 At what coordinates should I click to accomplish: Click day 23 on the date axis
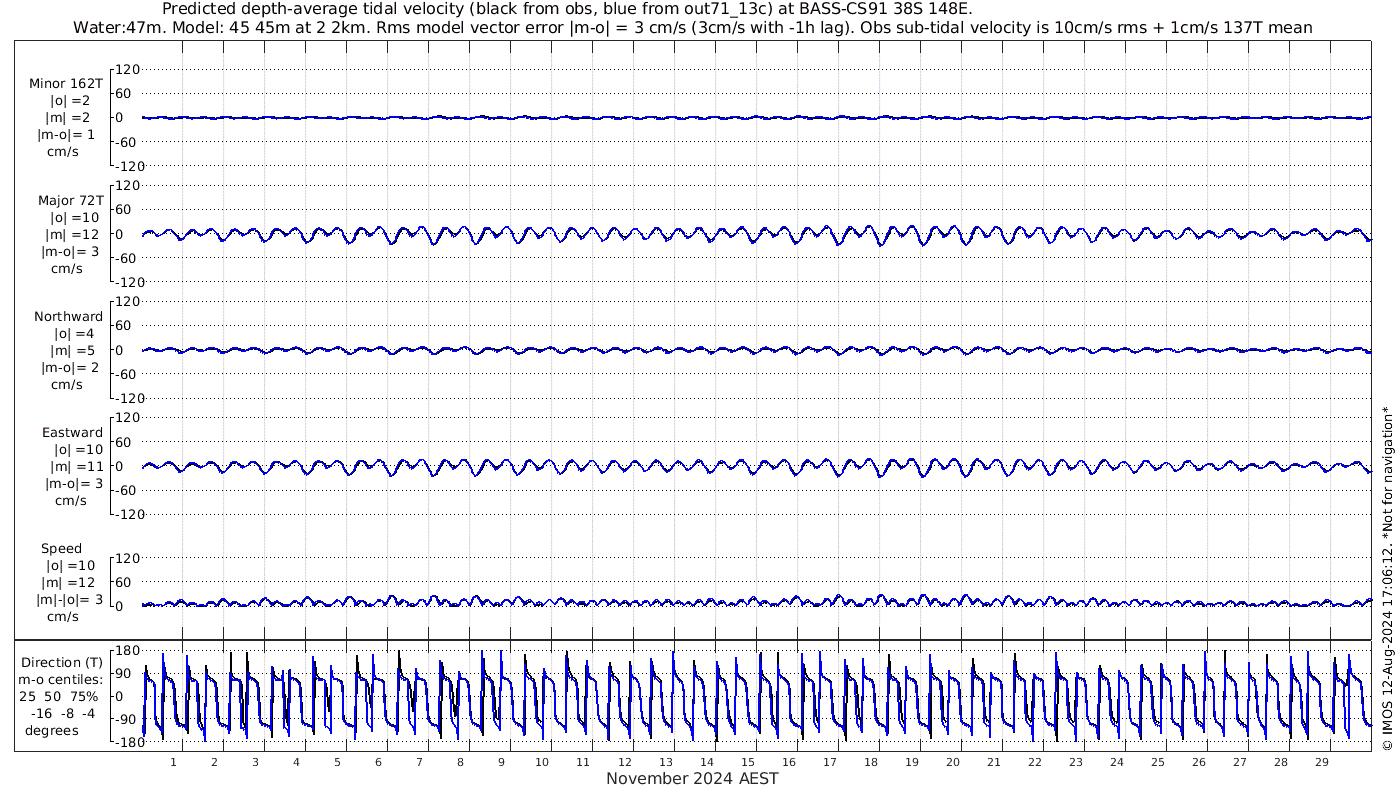coord(1075,762)
